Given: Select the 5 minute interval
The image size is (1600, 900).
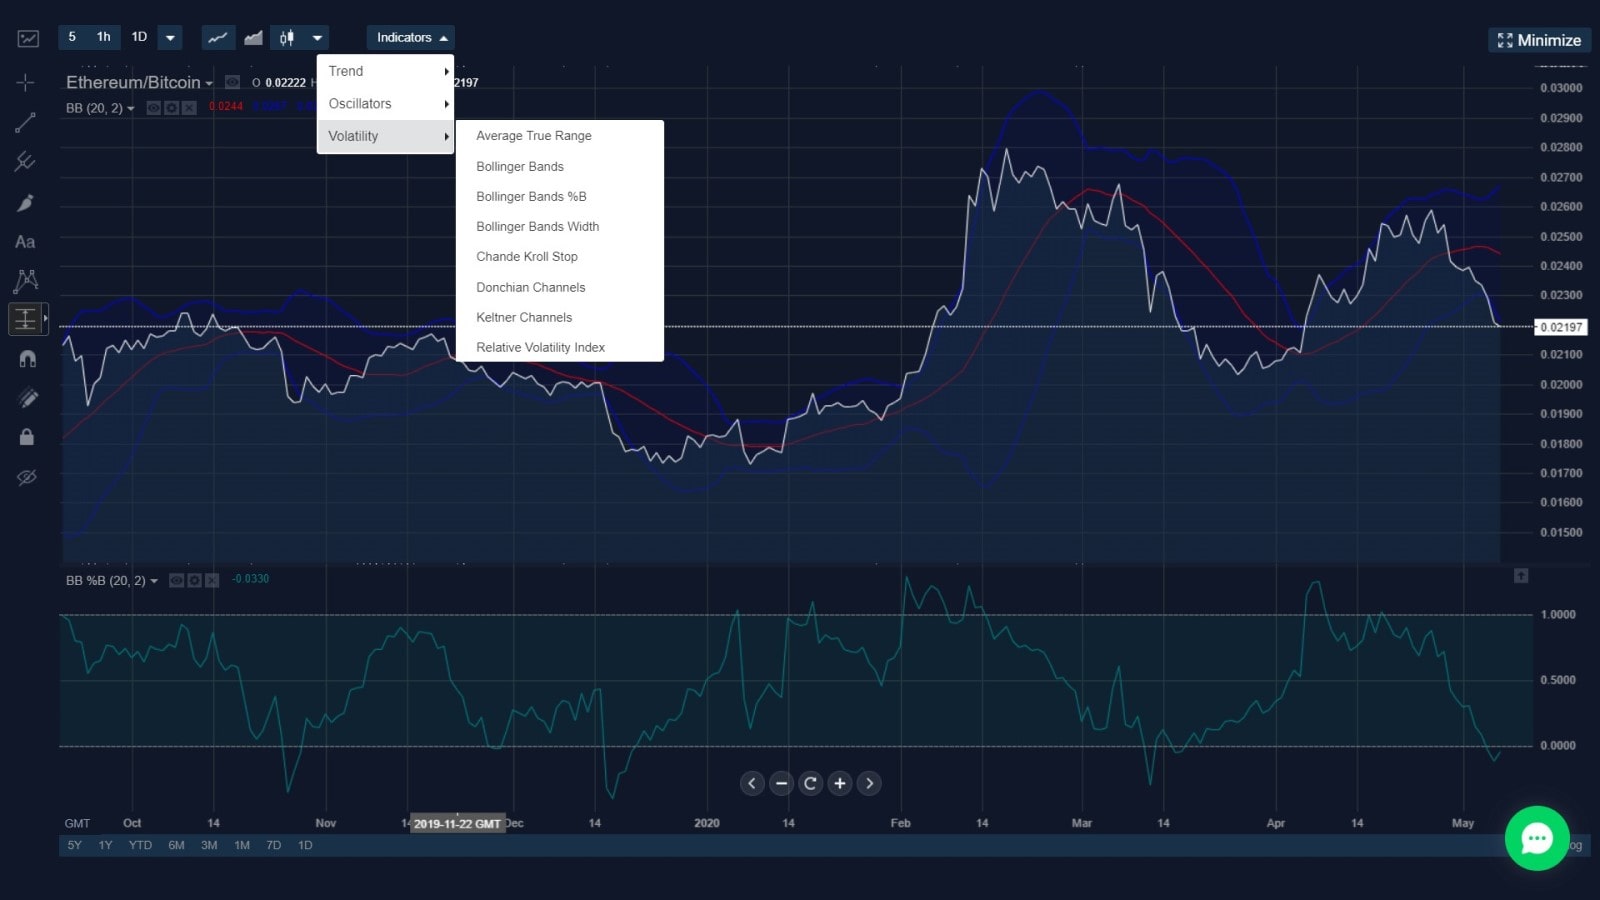Looking at the screenshot, I should [x=72, y=37].
